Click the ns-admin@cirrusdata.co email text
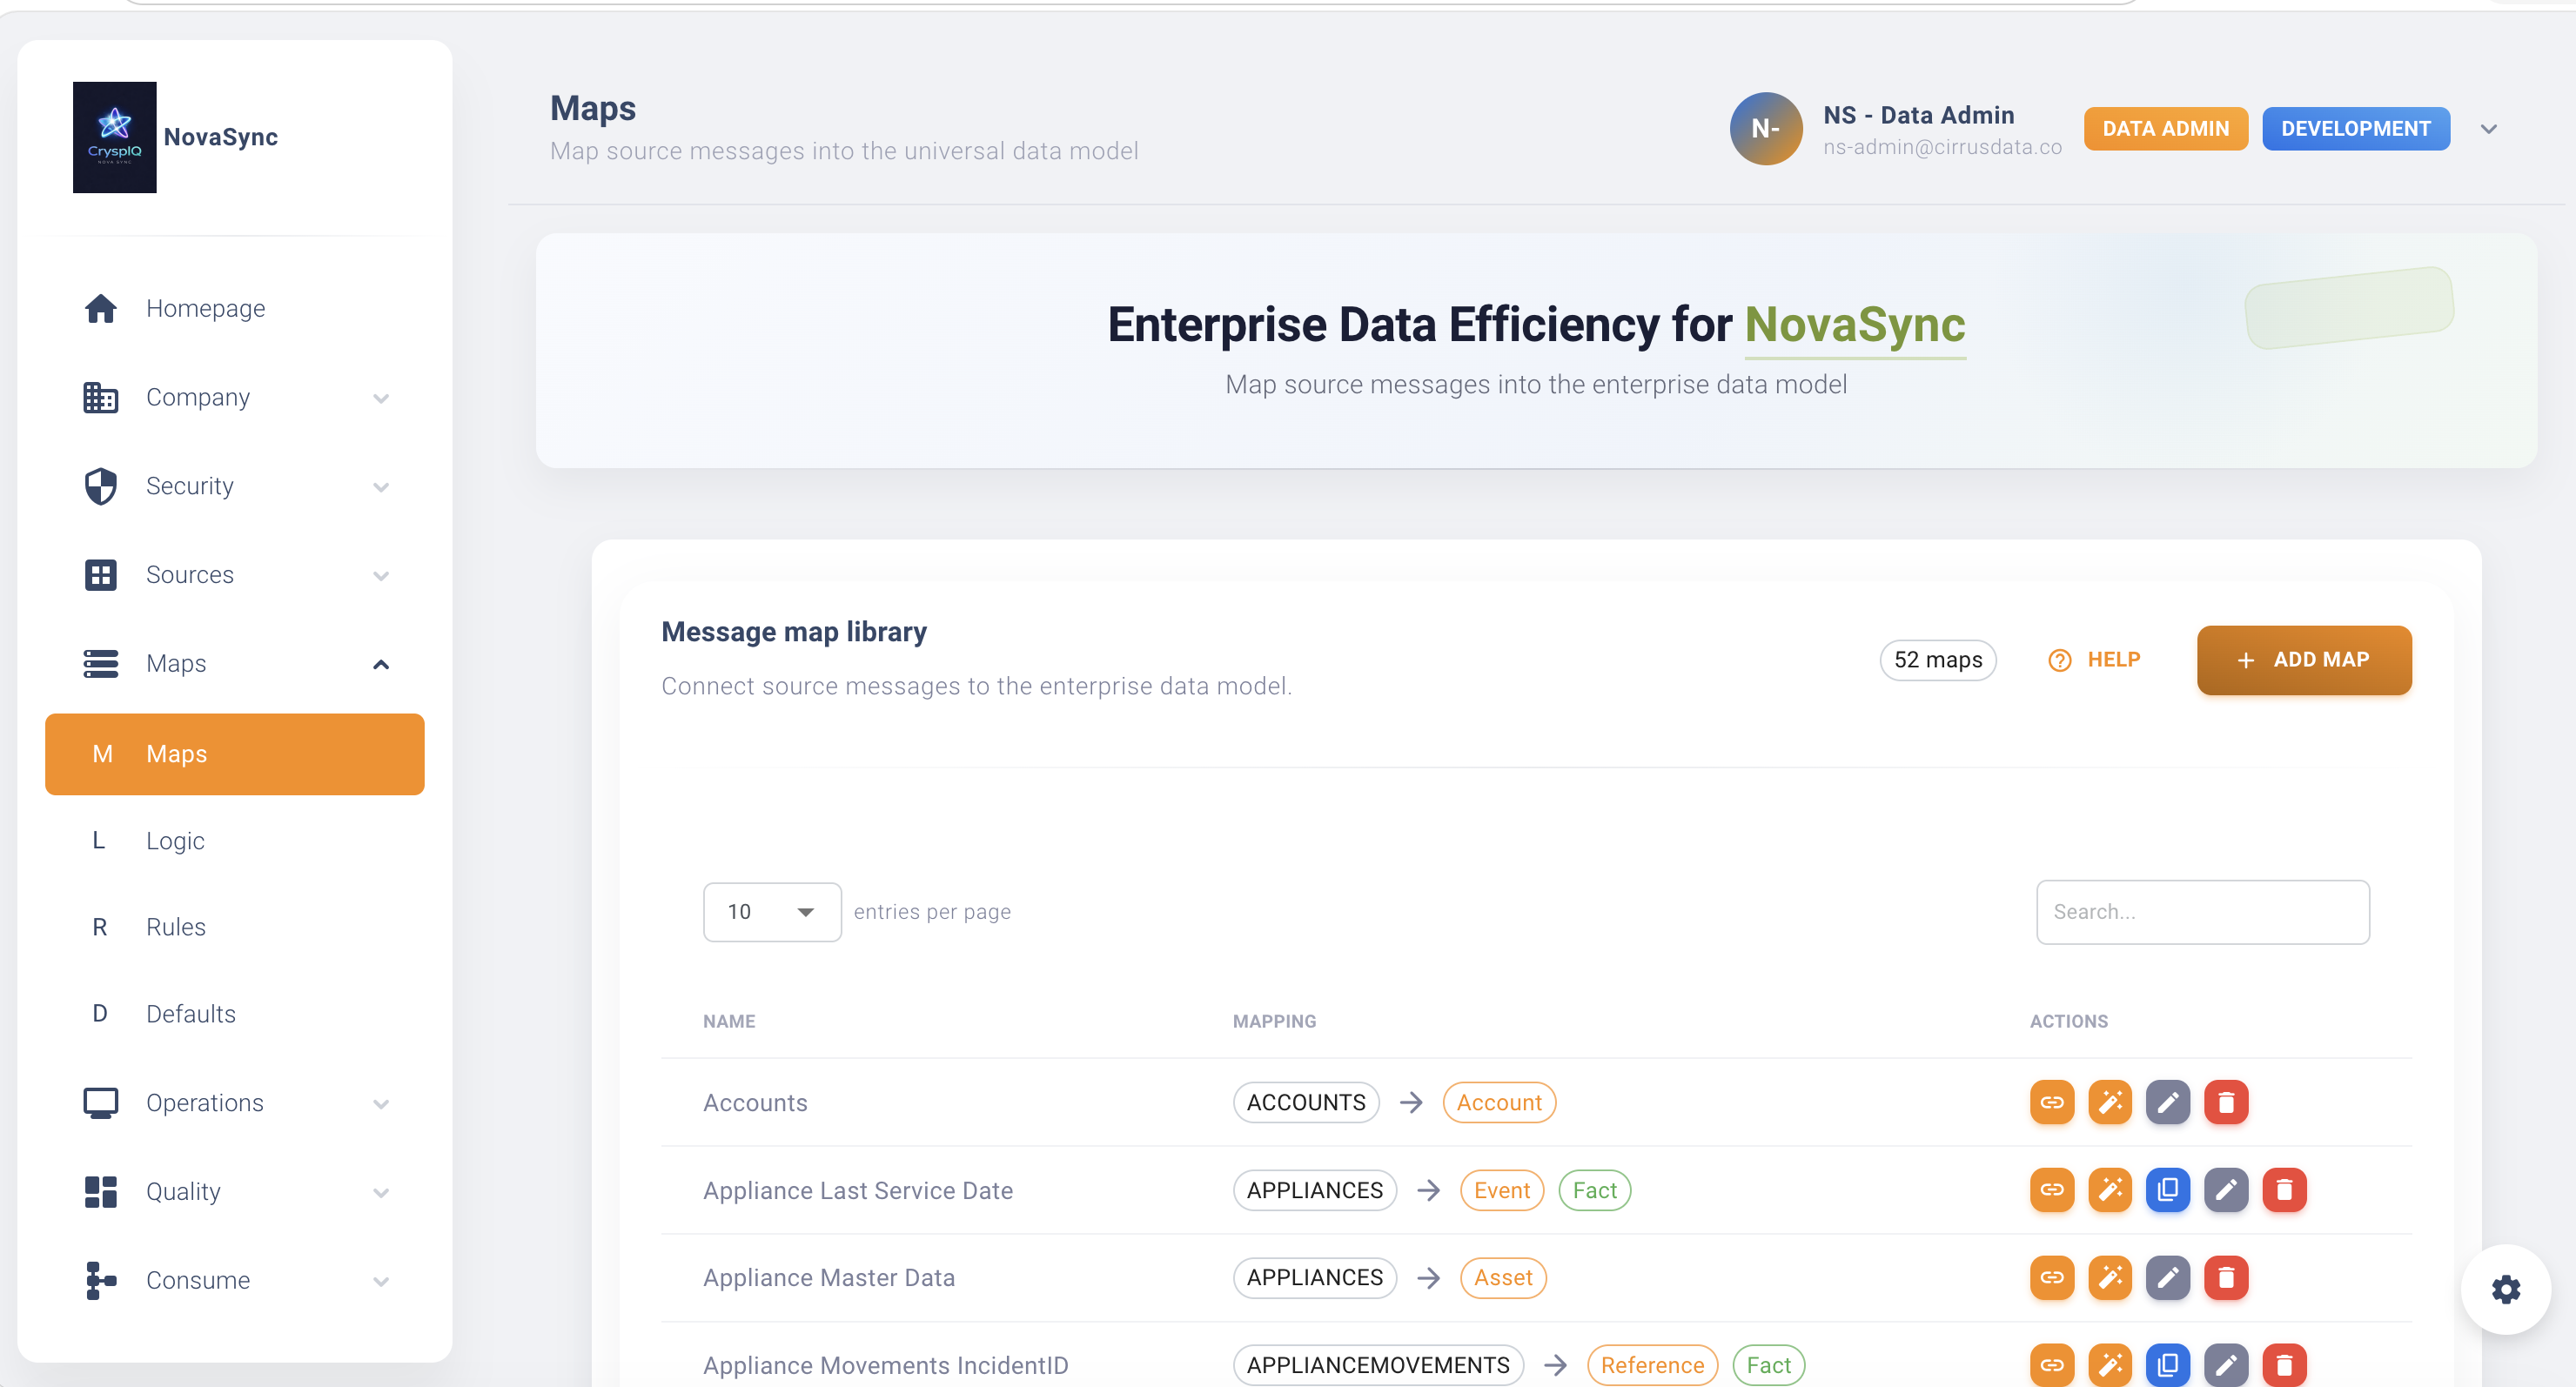The image size is (2576, 1387). click(x=1942, y=147)
